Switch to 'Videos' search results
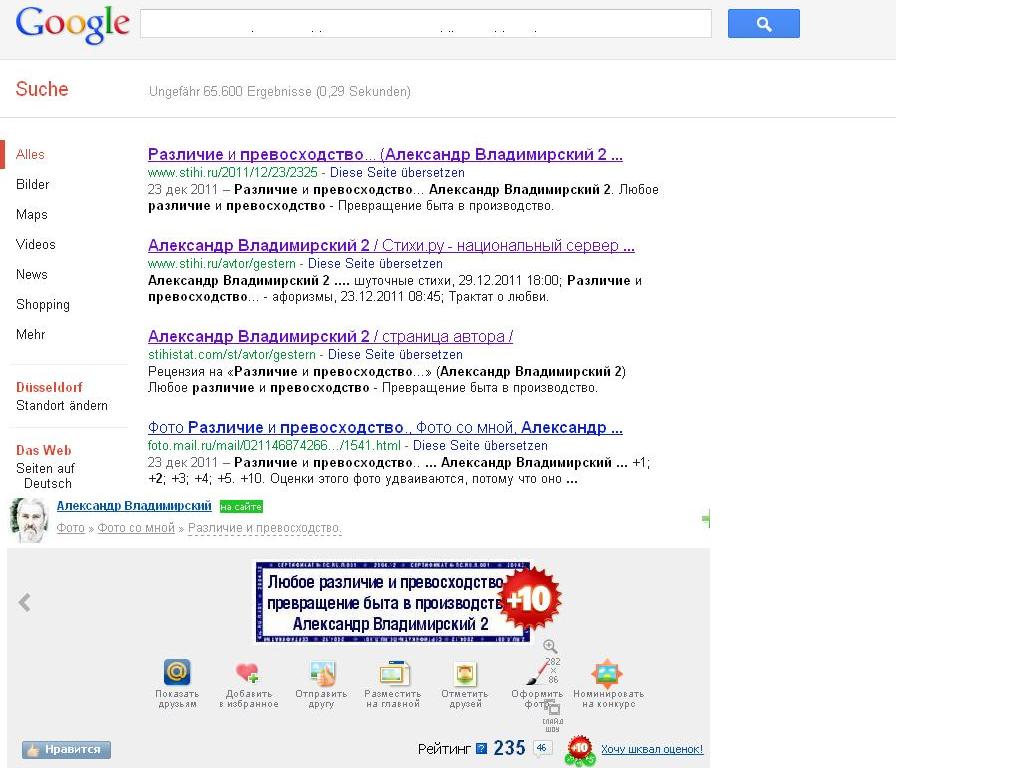 [35, 244]
